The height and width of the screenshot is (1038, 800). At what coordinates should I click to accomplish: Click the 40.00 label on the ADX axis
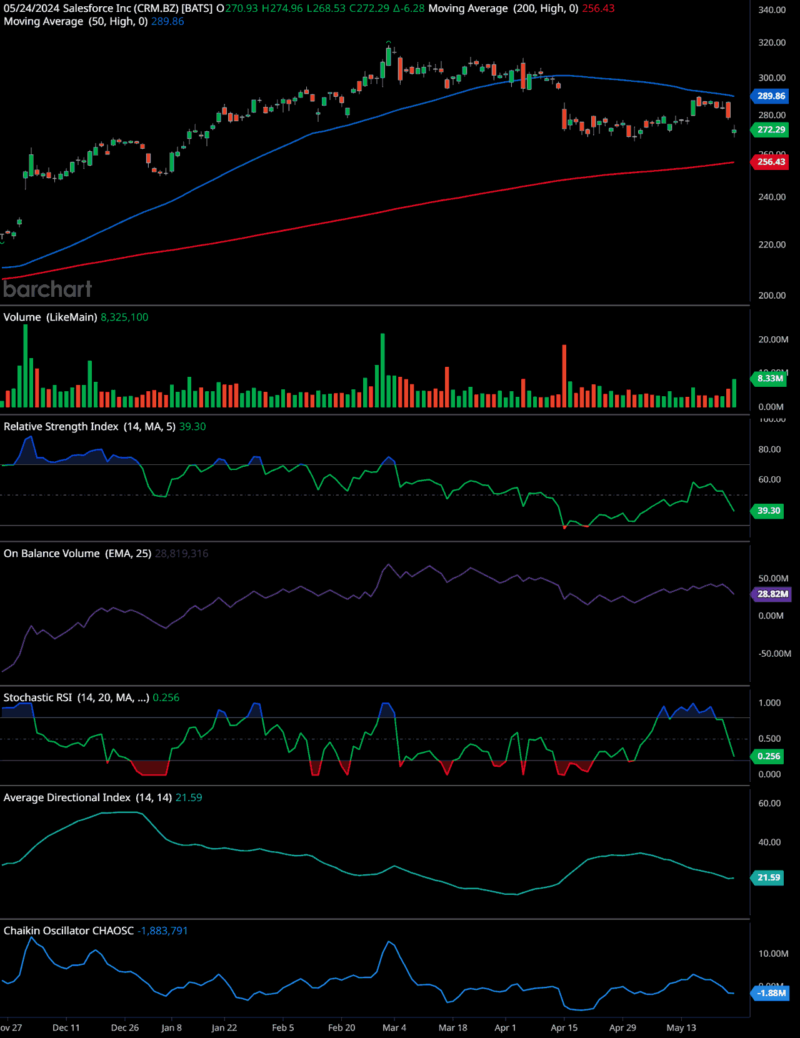(x=770, y=842)
